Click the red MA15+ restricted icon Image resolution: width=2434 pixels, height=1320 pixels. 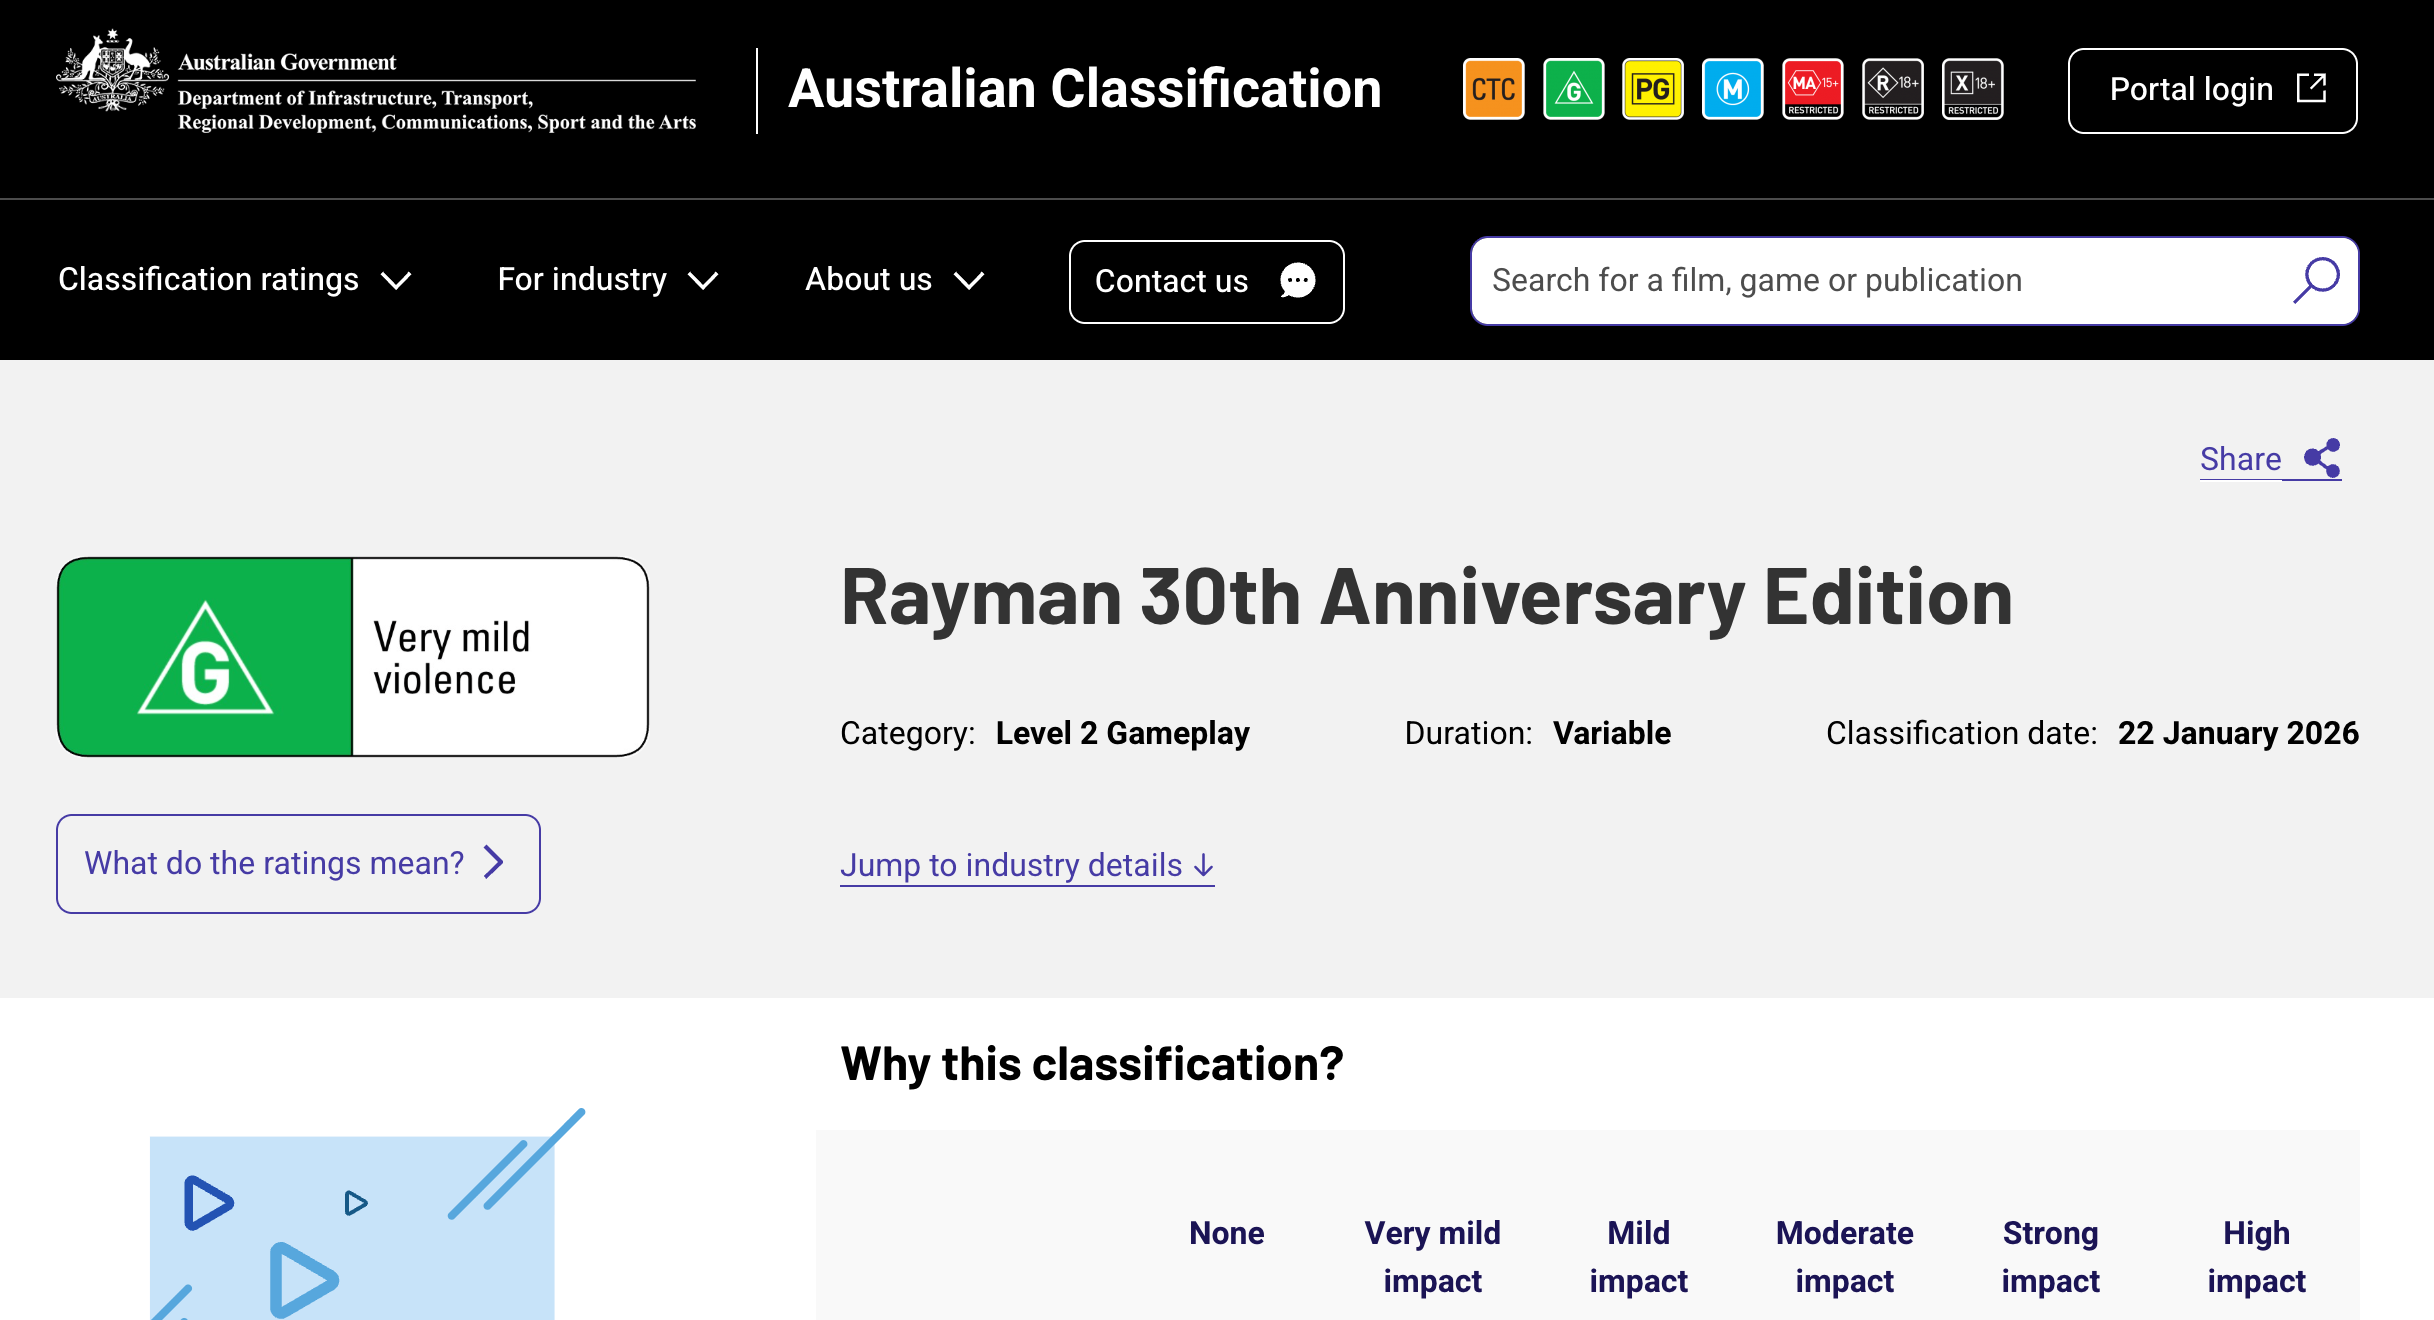coord(1812,89)
